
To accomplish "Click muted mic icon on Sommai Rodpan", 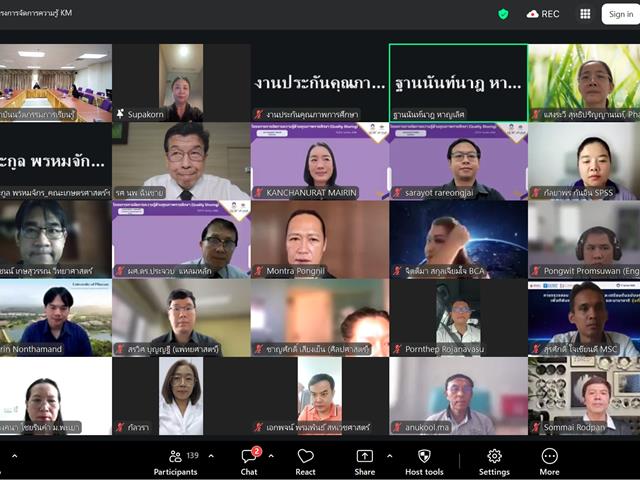I will (x=536, y=428).
